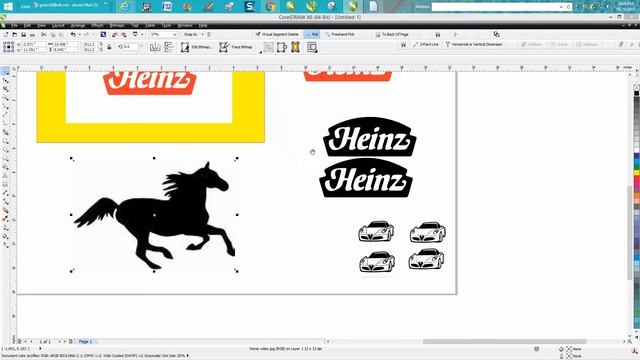This screenshot has width=640, height=360.
Task: Click the mirror vertically icon
Action: click(168, 47)
